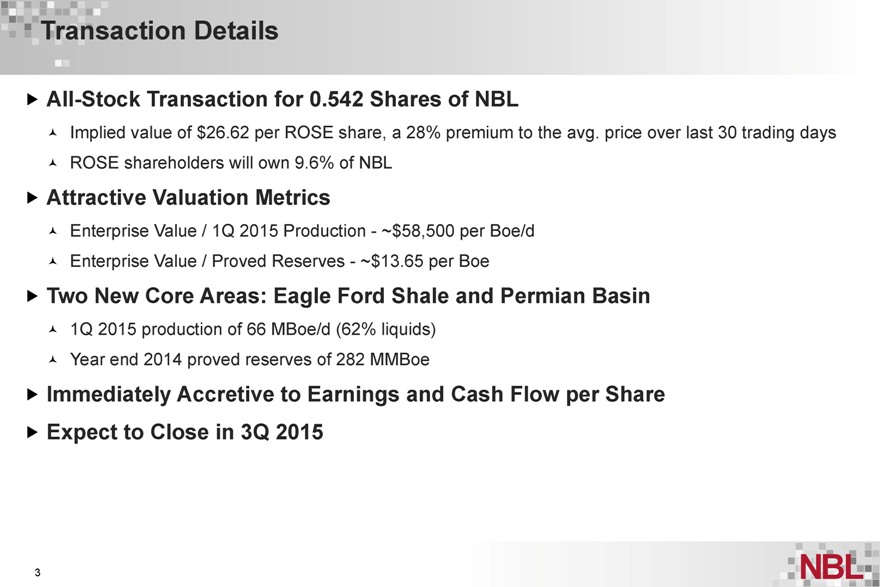Click the Transaction Details slide title
880x587 pixels.
(160, 32)
